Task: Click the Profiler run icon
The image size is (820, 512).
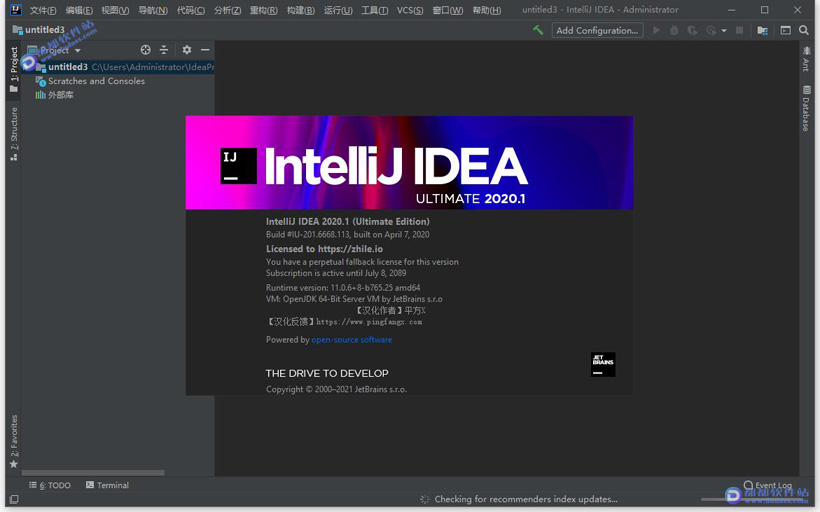Action: [x=711, y=30]
